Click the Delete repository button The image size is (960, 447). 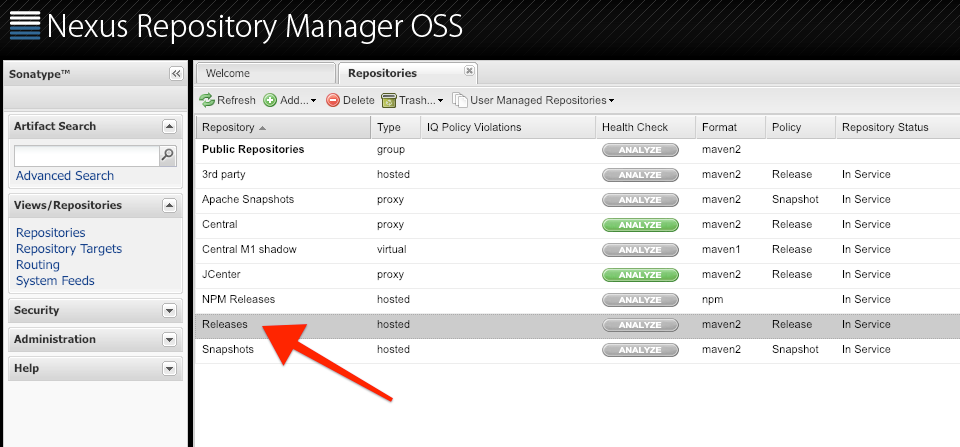click(350, 100)
